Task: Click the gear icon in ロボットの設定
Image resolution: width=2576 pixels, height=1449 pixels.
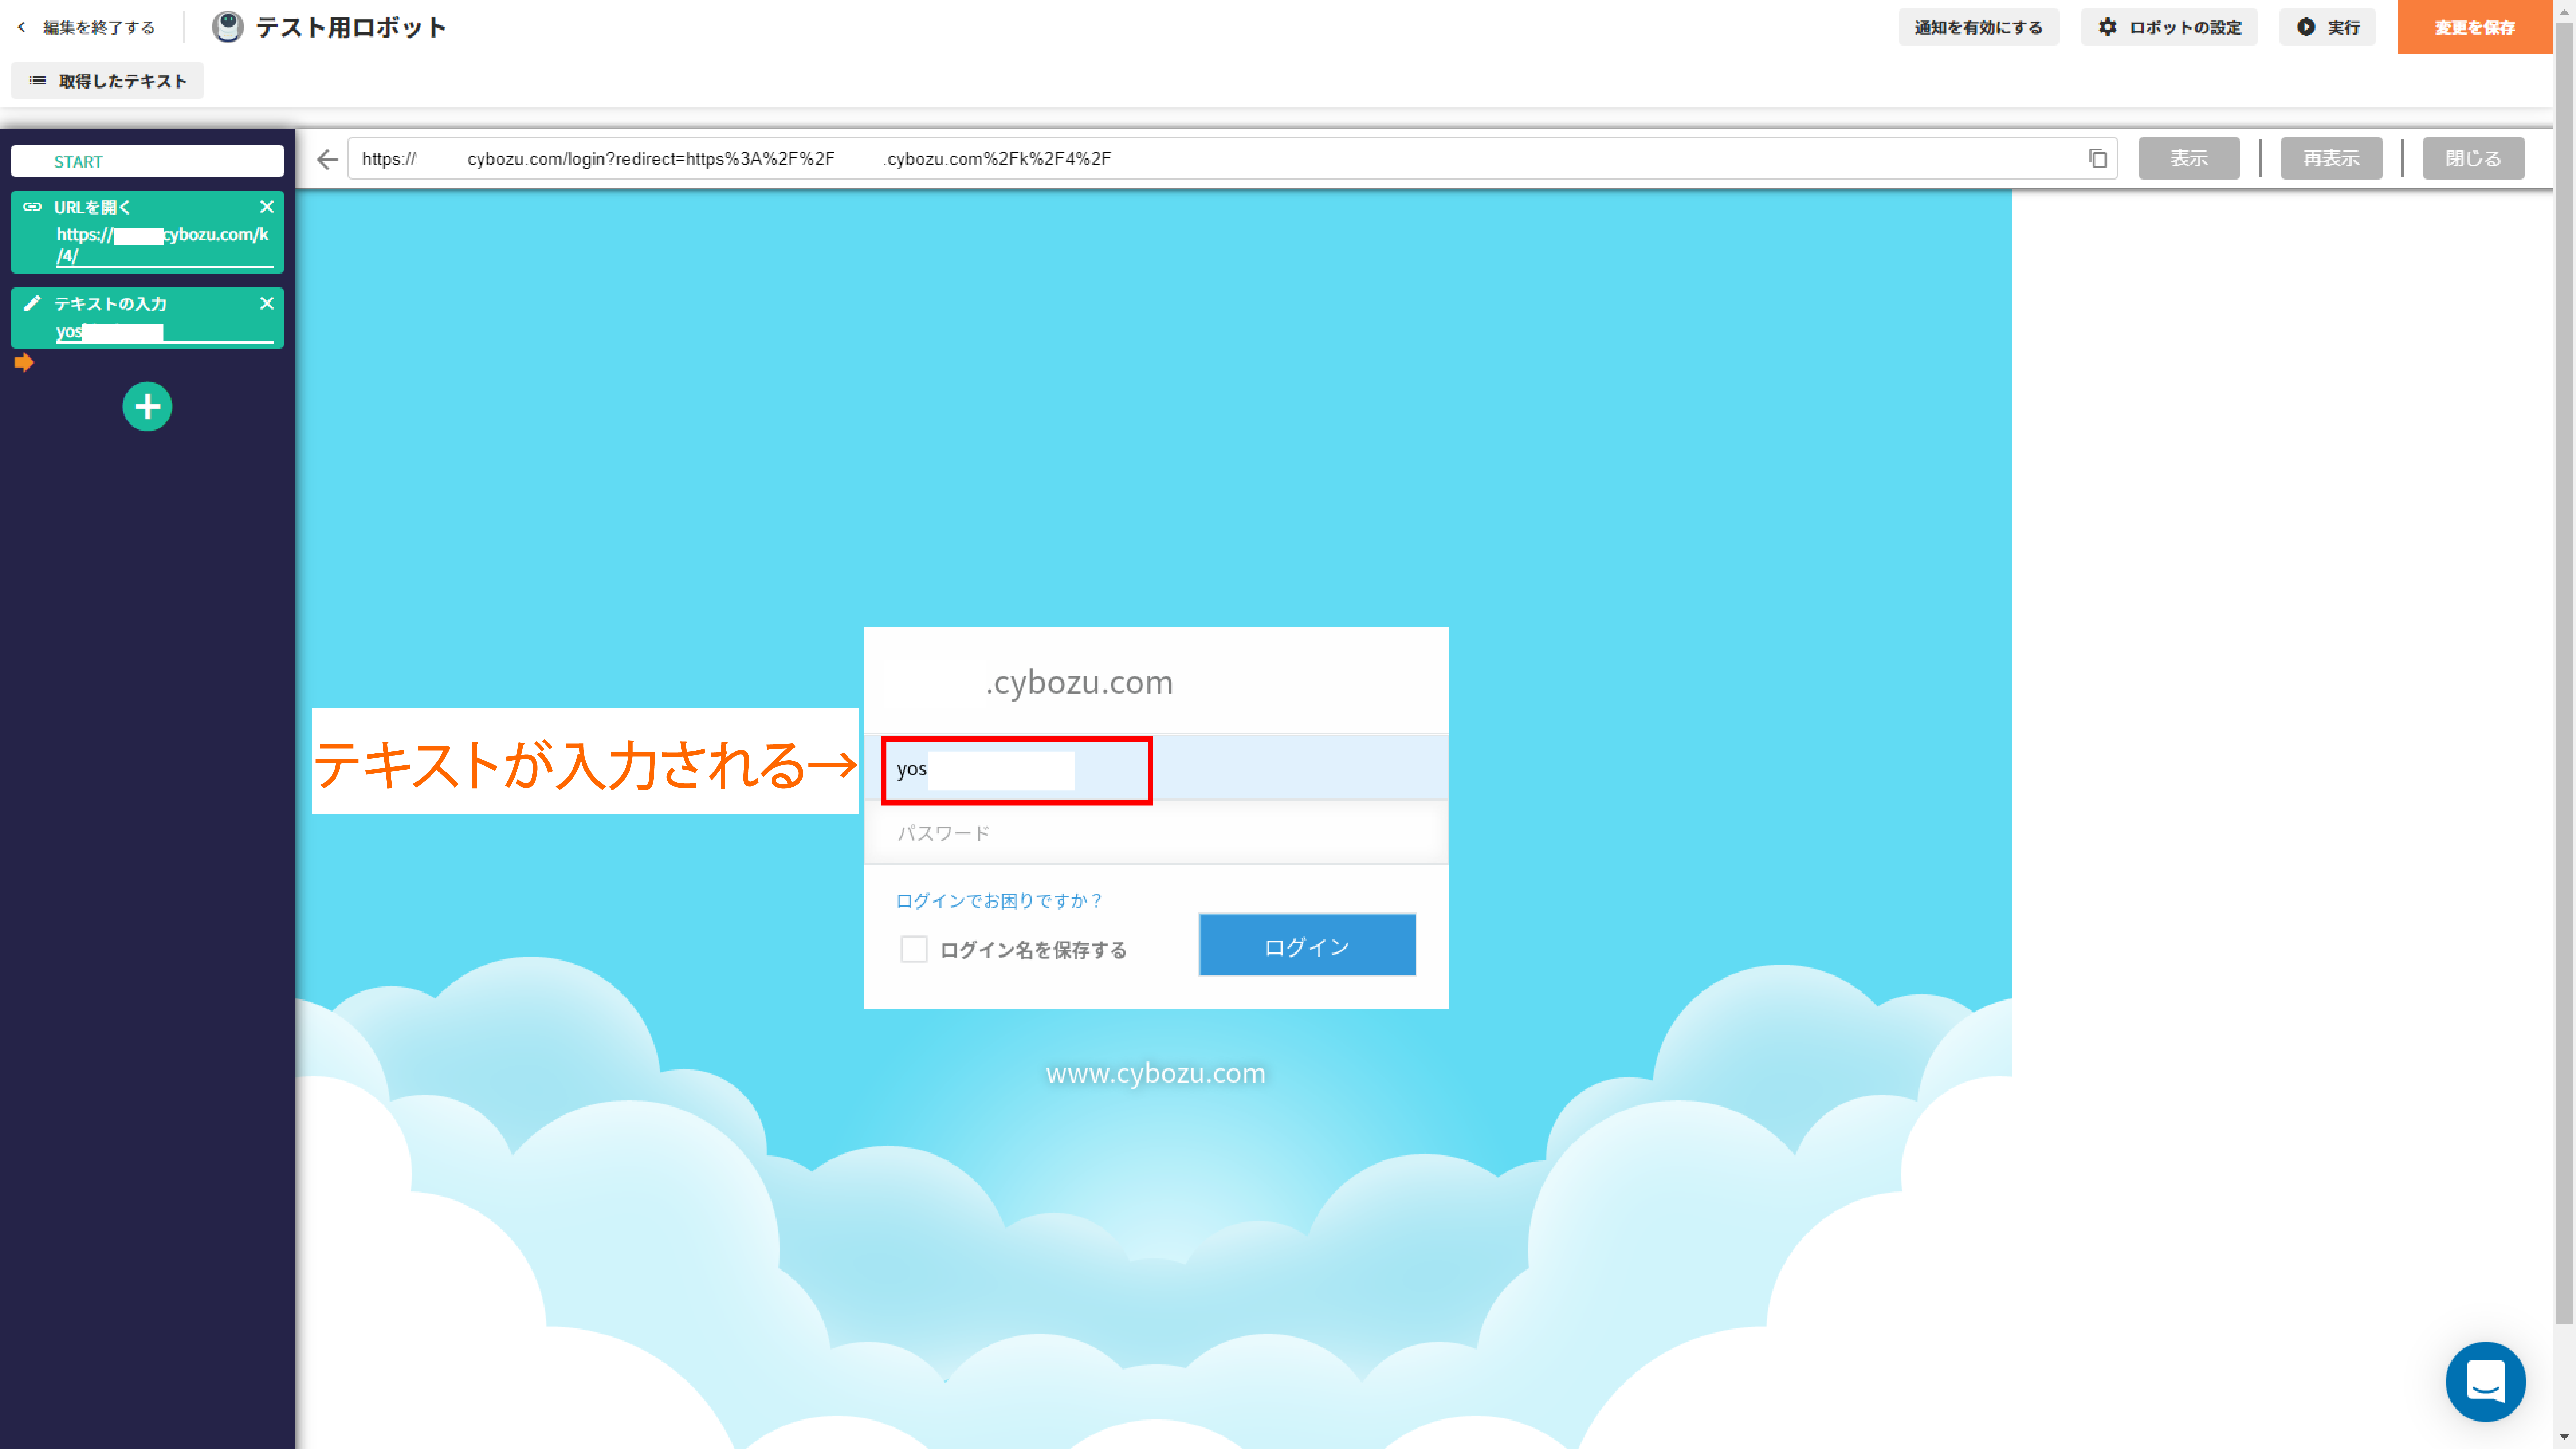Action: pos(2108,27)
